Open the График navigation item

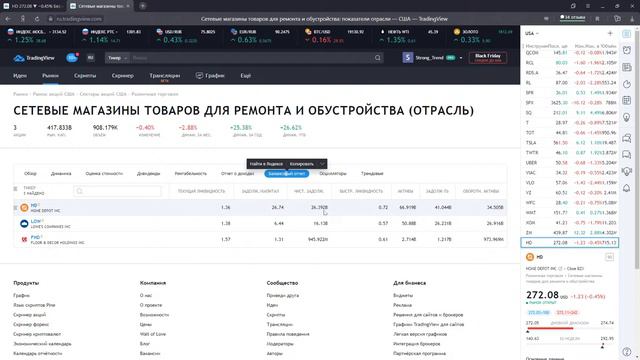pos(210,76)
